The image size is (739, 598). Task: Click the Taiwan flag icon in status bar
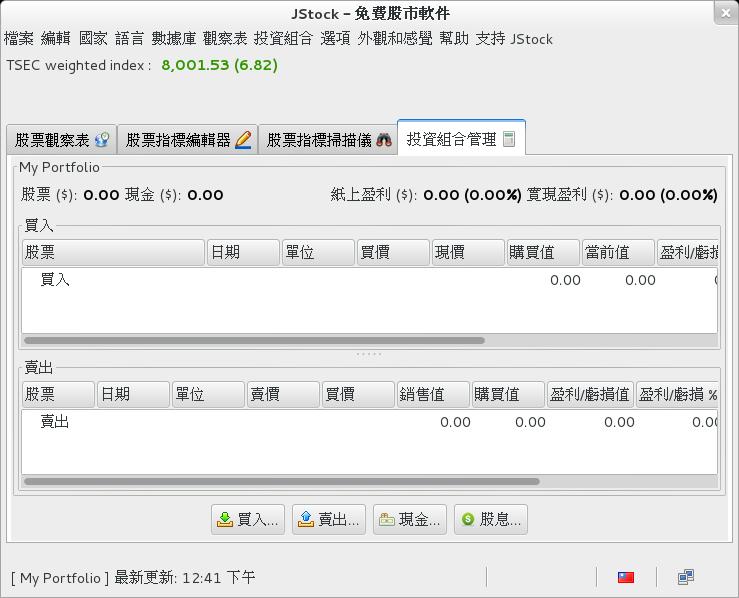(x=626, y=577)
